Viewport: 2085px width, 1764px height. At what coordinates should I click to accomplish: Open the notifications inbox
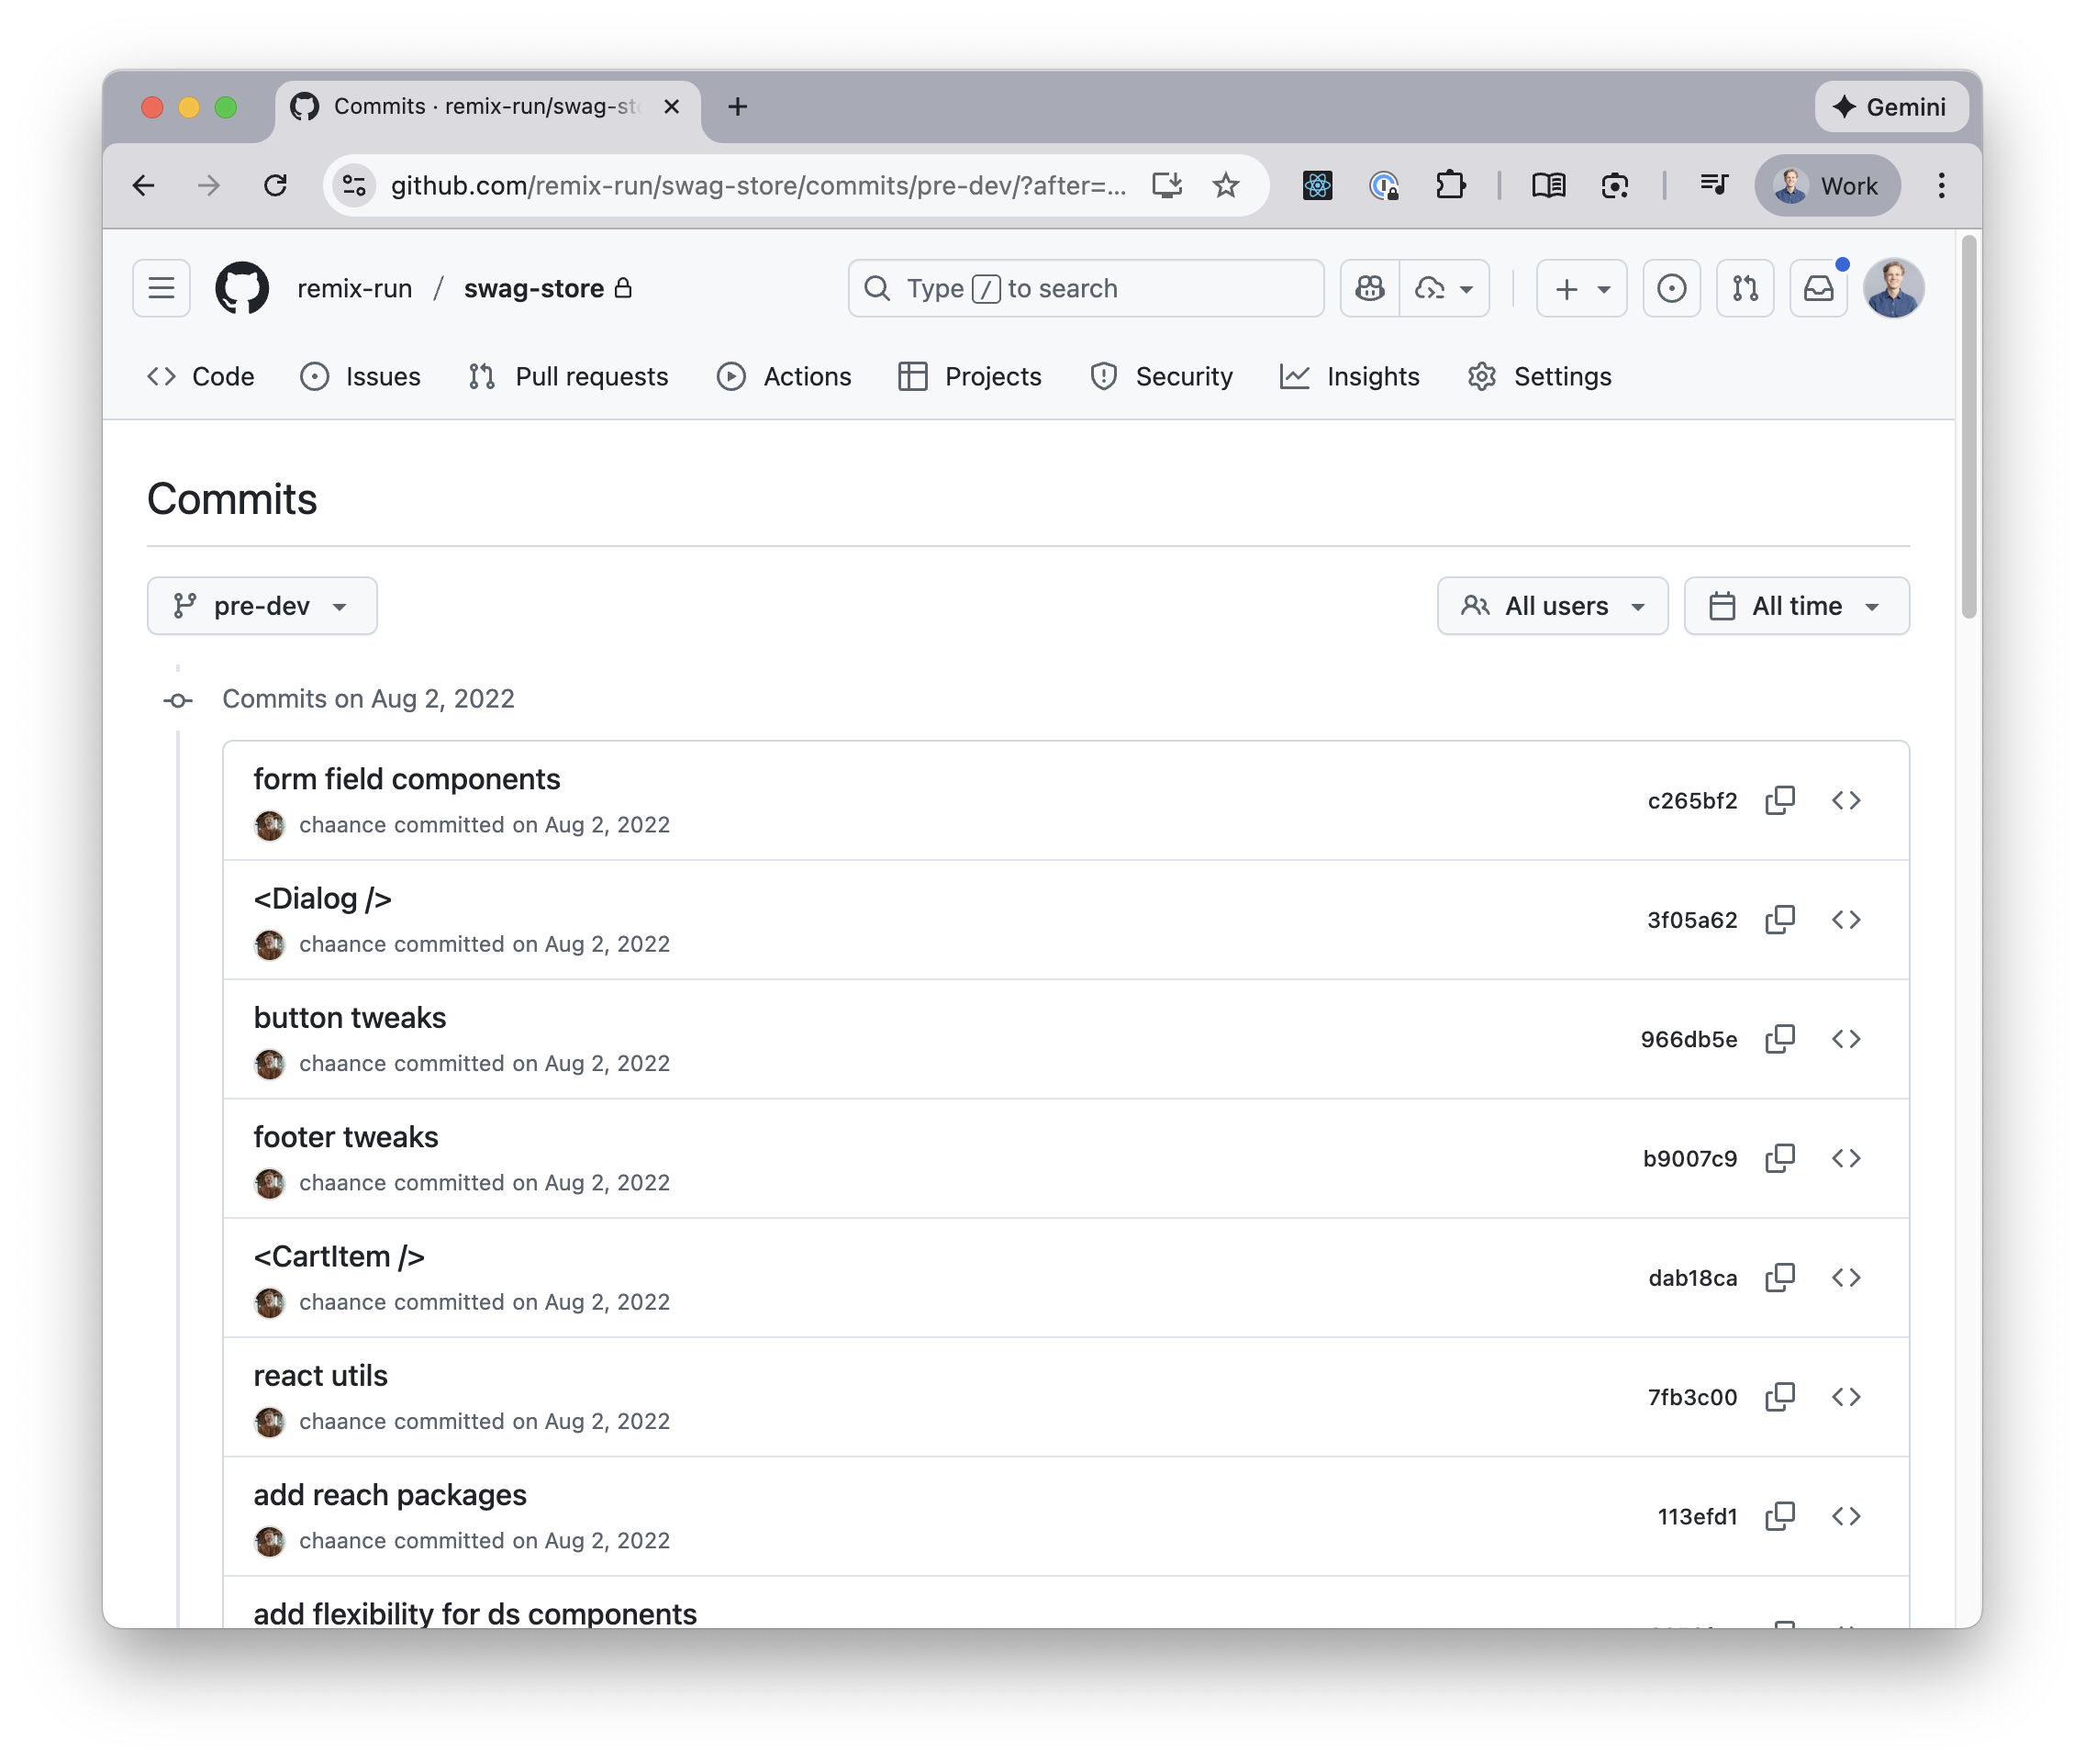click(1818, 288)
